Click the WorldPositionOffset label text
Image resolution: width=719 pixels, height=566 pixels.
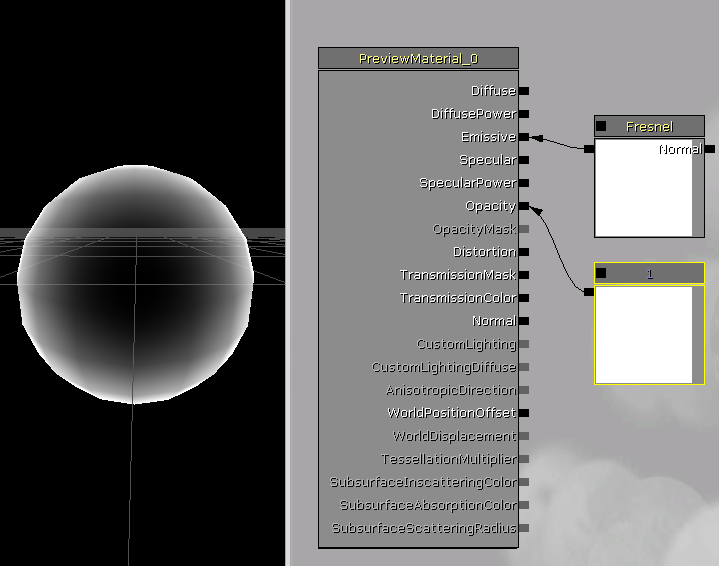click(452, 413)
